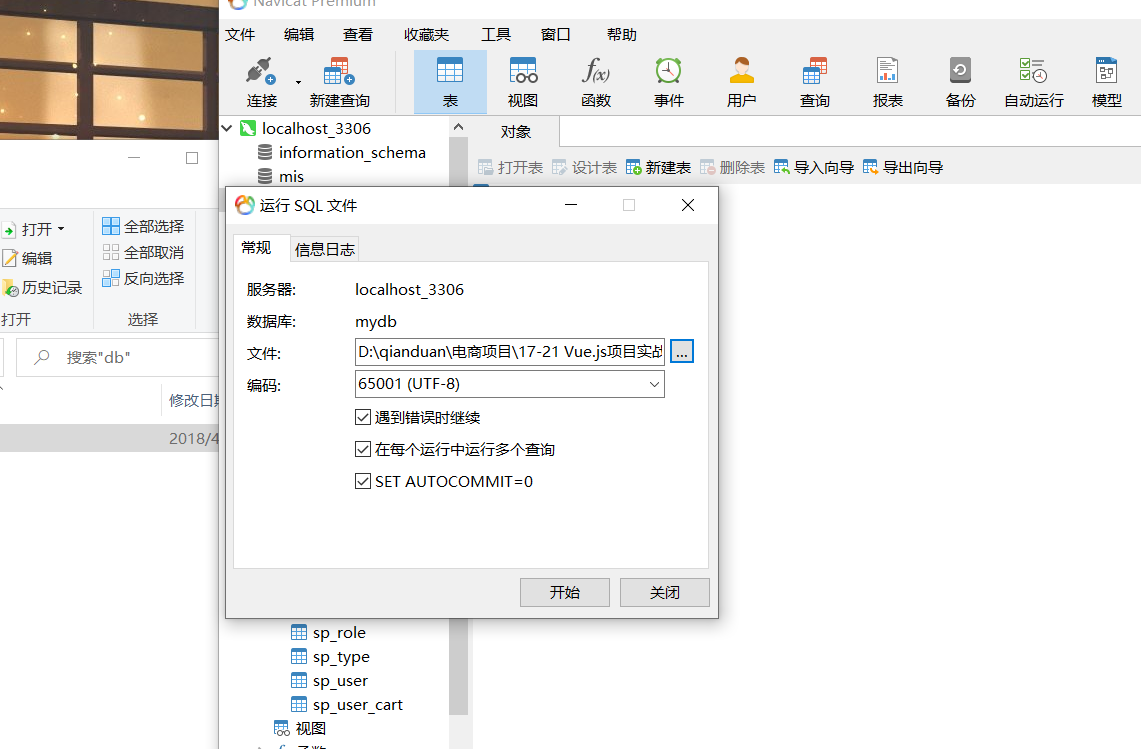1141x749 pixels.
Task: Toggle 遇到错误时继续 checkbox
Action: click(362, 417)
